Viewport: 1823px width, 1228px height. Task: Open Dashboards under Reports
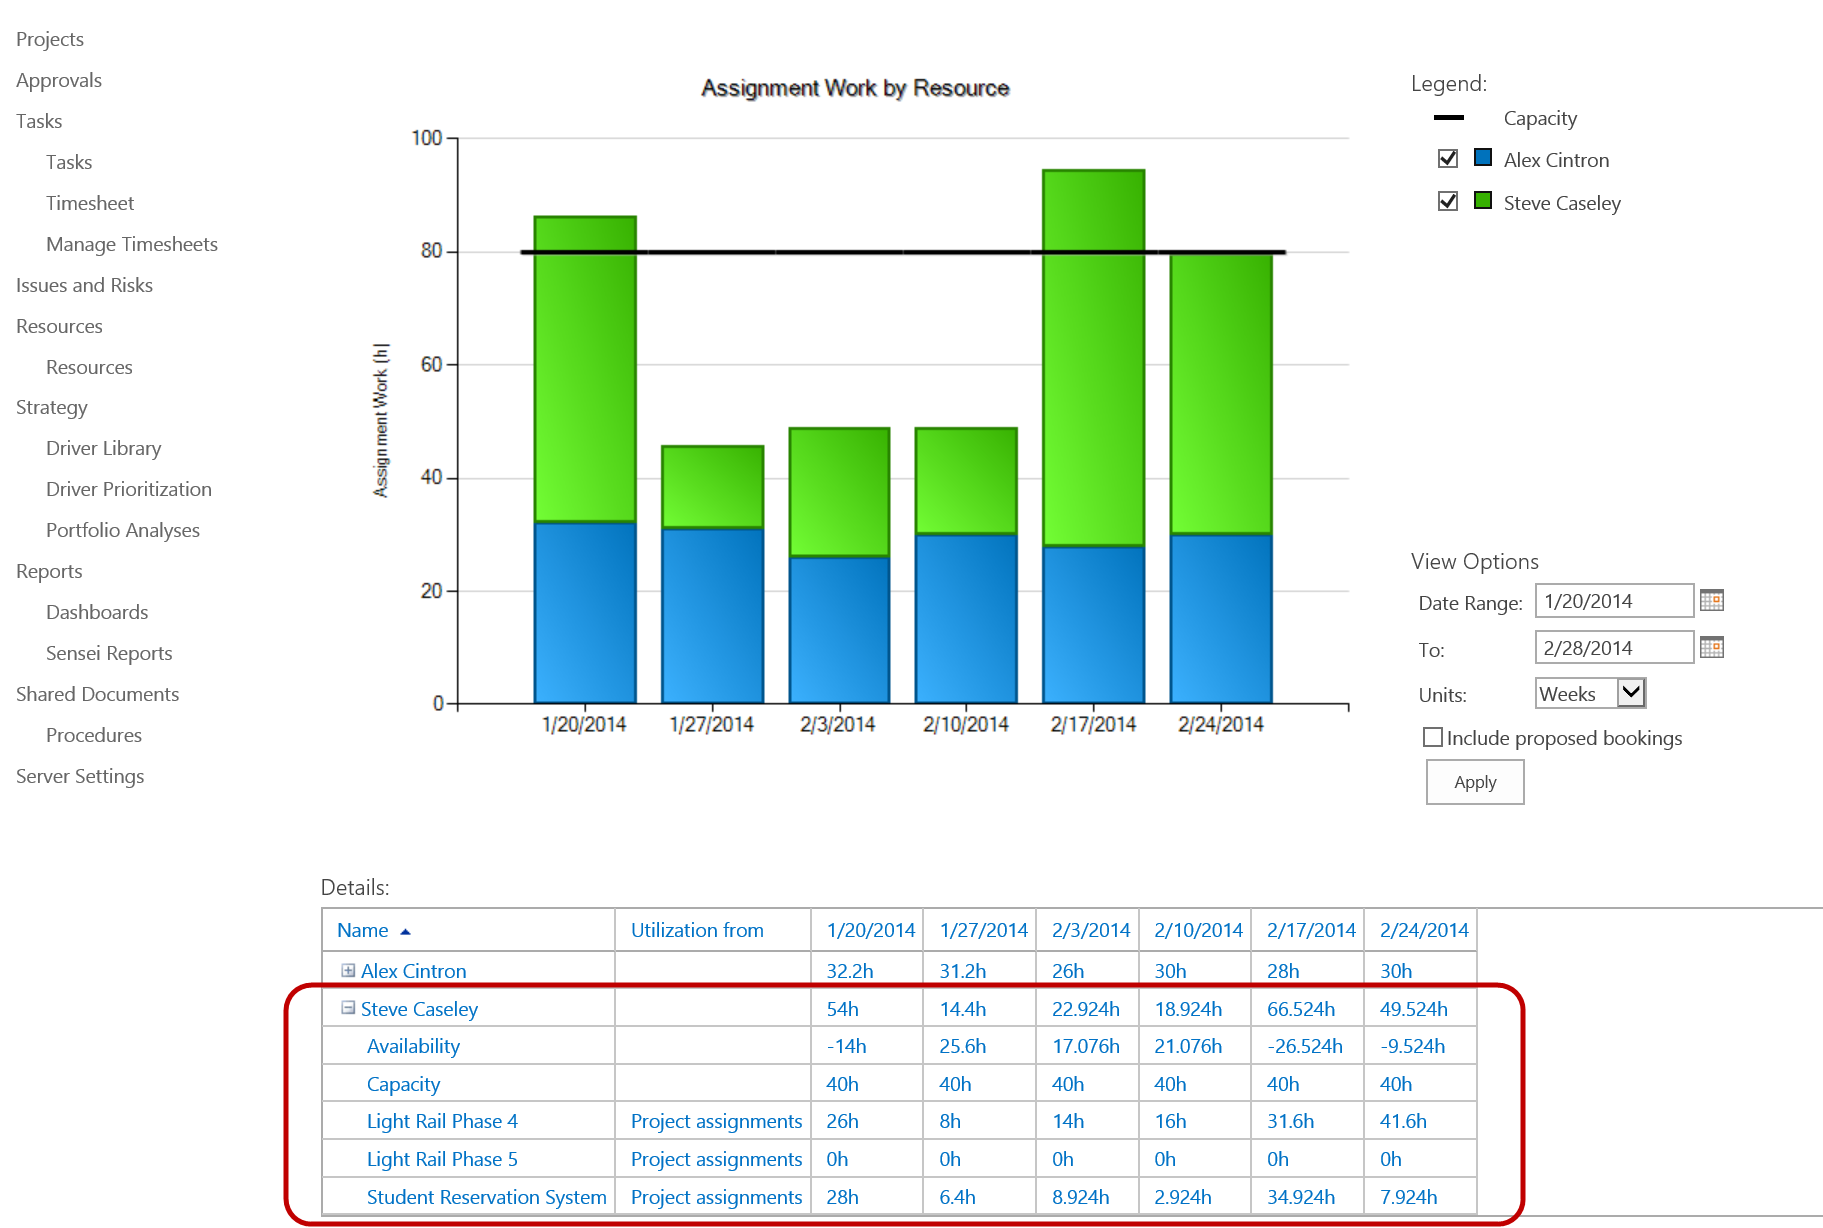(97, 612)
